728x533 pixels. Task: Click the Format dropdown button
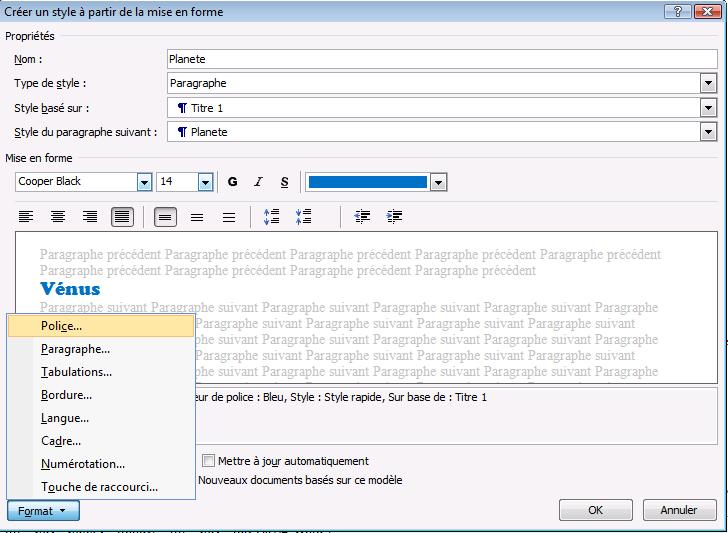tap(43, 511)
